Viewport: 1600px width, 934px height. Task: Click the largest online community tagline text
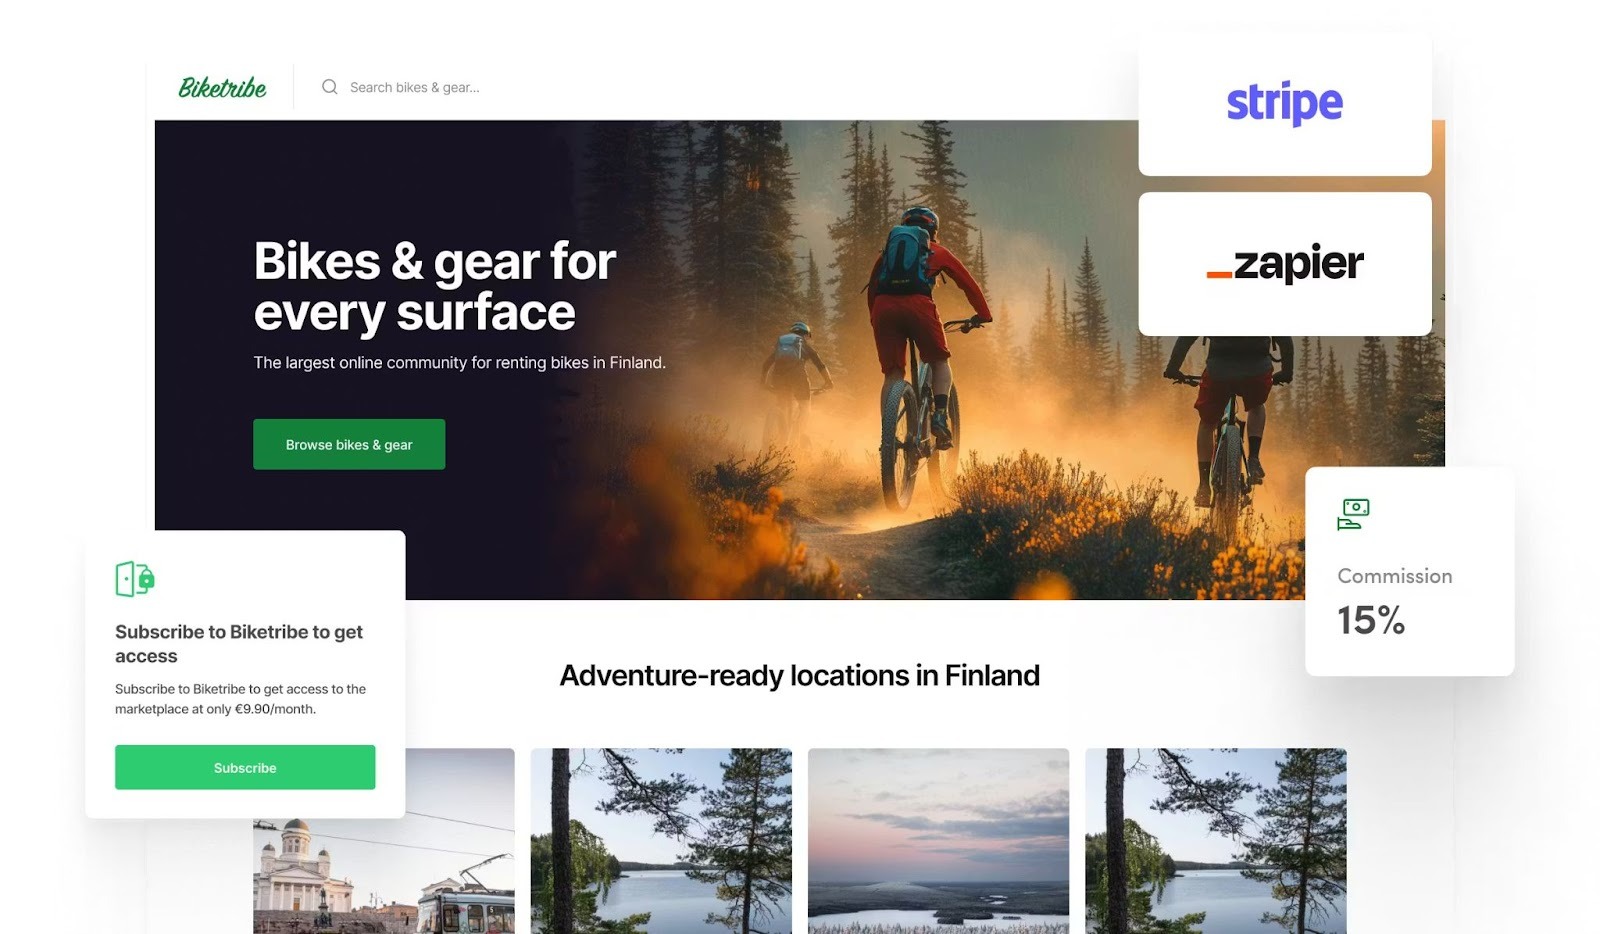point(459,362)
